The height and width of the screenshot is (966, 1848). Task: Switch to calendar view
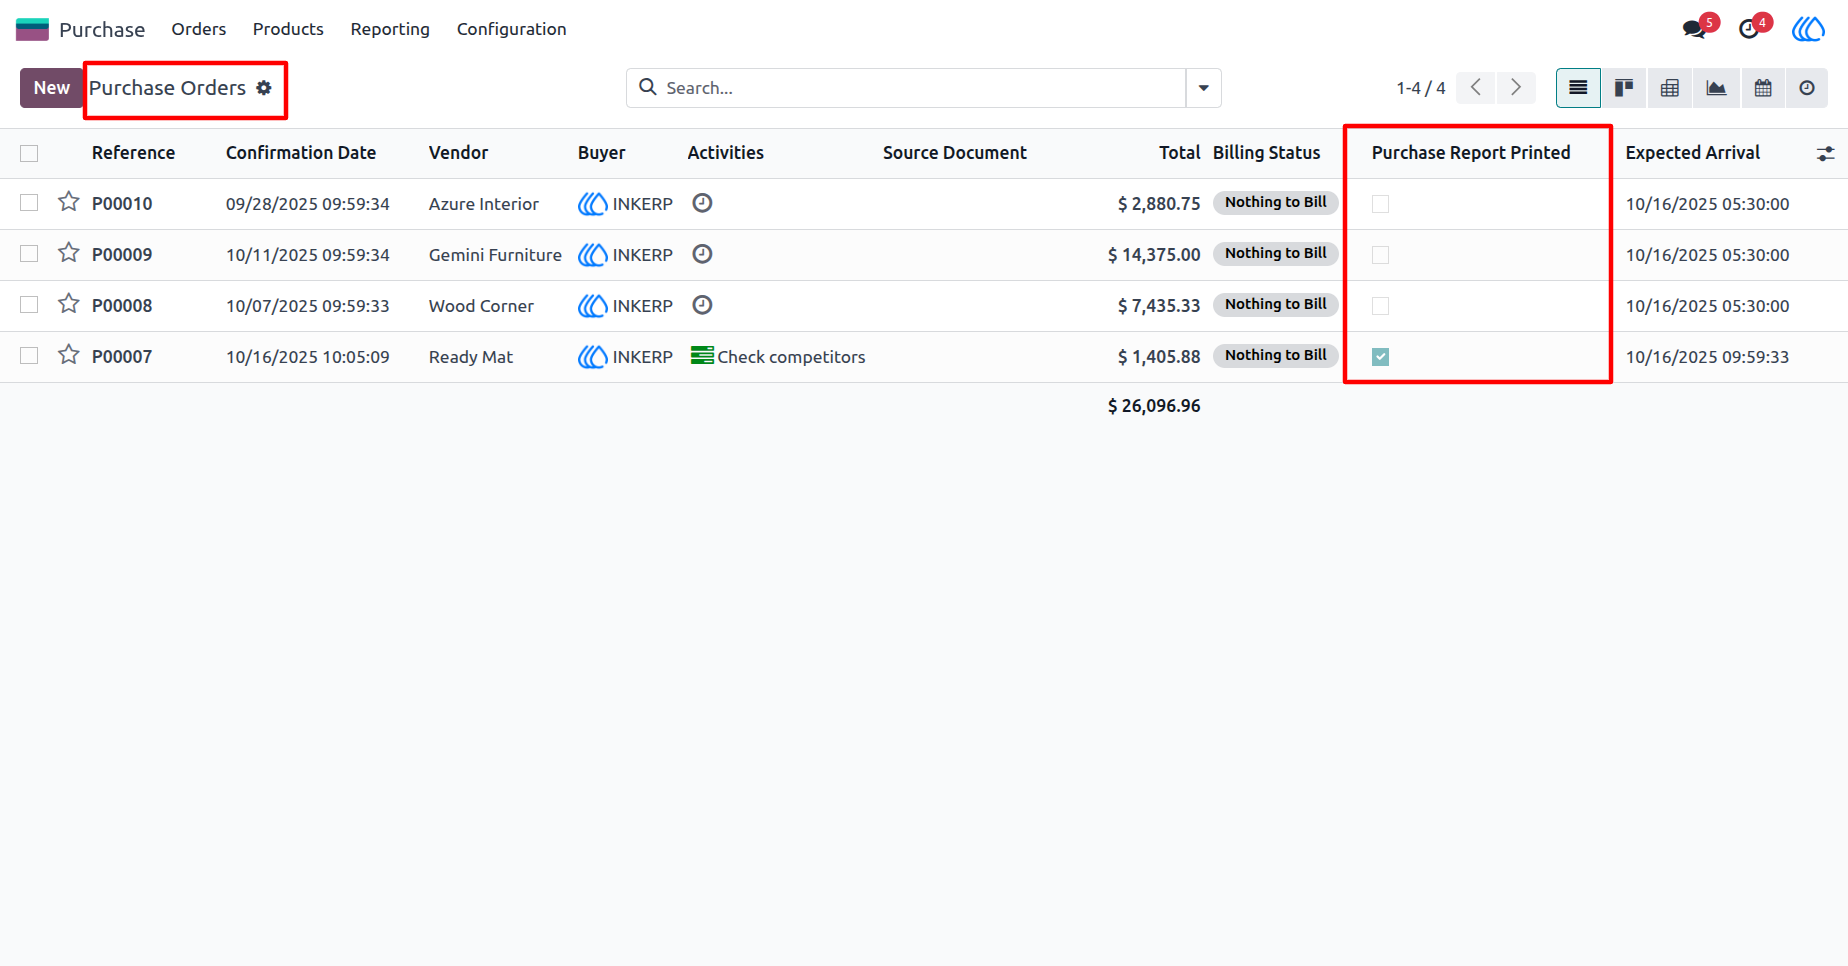click(x=1763, y=88)
